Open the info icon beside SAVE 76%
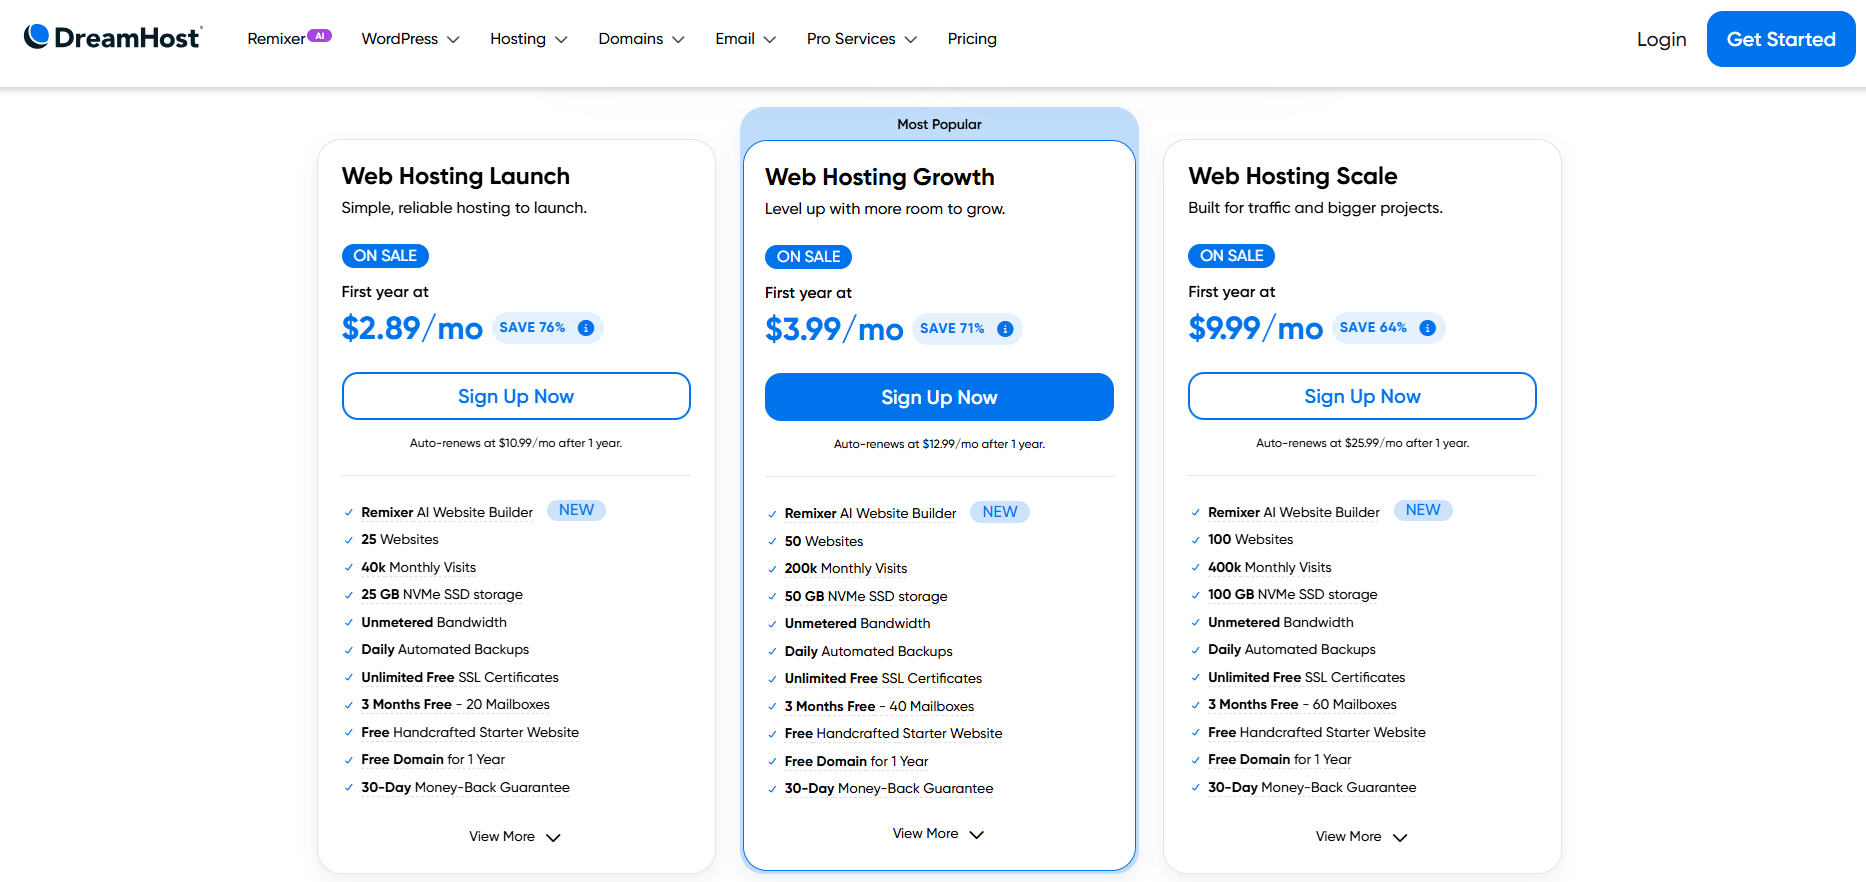This screenshot has height=882, width=1866. [586, 328]
